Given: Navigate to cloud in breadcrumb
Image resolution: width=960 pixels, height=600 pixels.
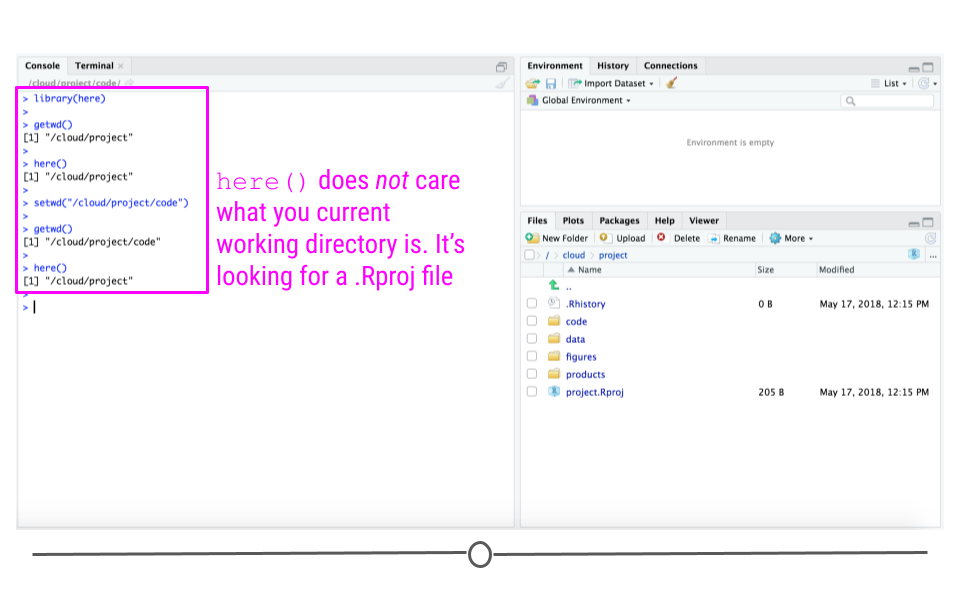Looking at the screenshot, I should (x=574, y=255).
